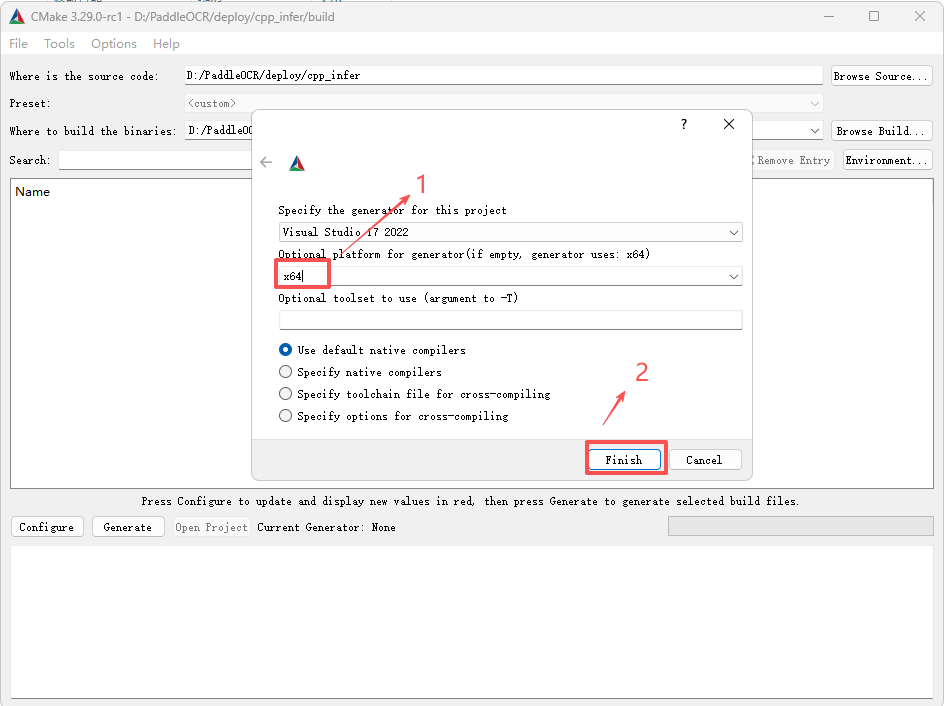The width and height of the screenshot is (944, 706).
Task: Click the Open Project button
Action: click(211, 527)
